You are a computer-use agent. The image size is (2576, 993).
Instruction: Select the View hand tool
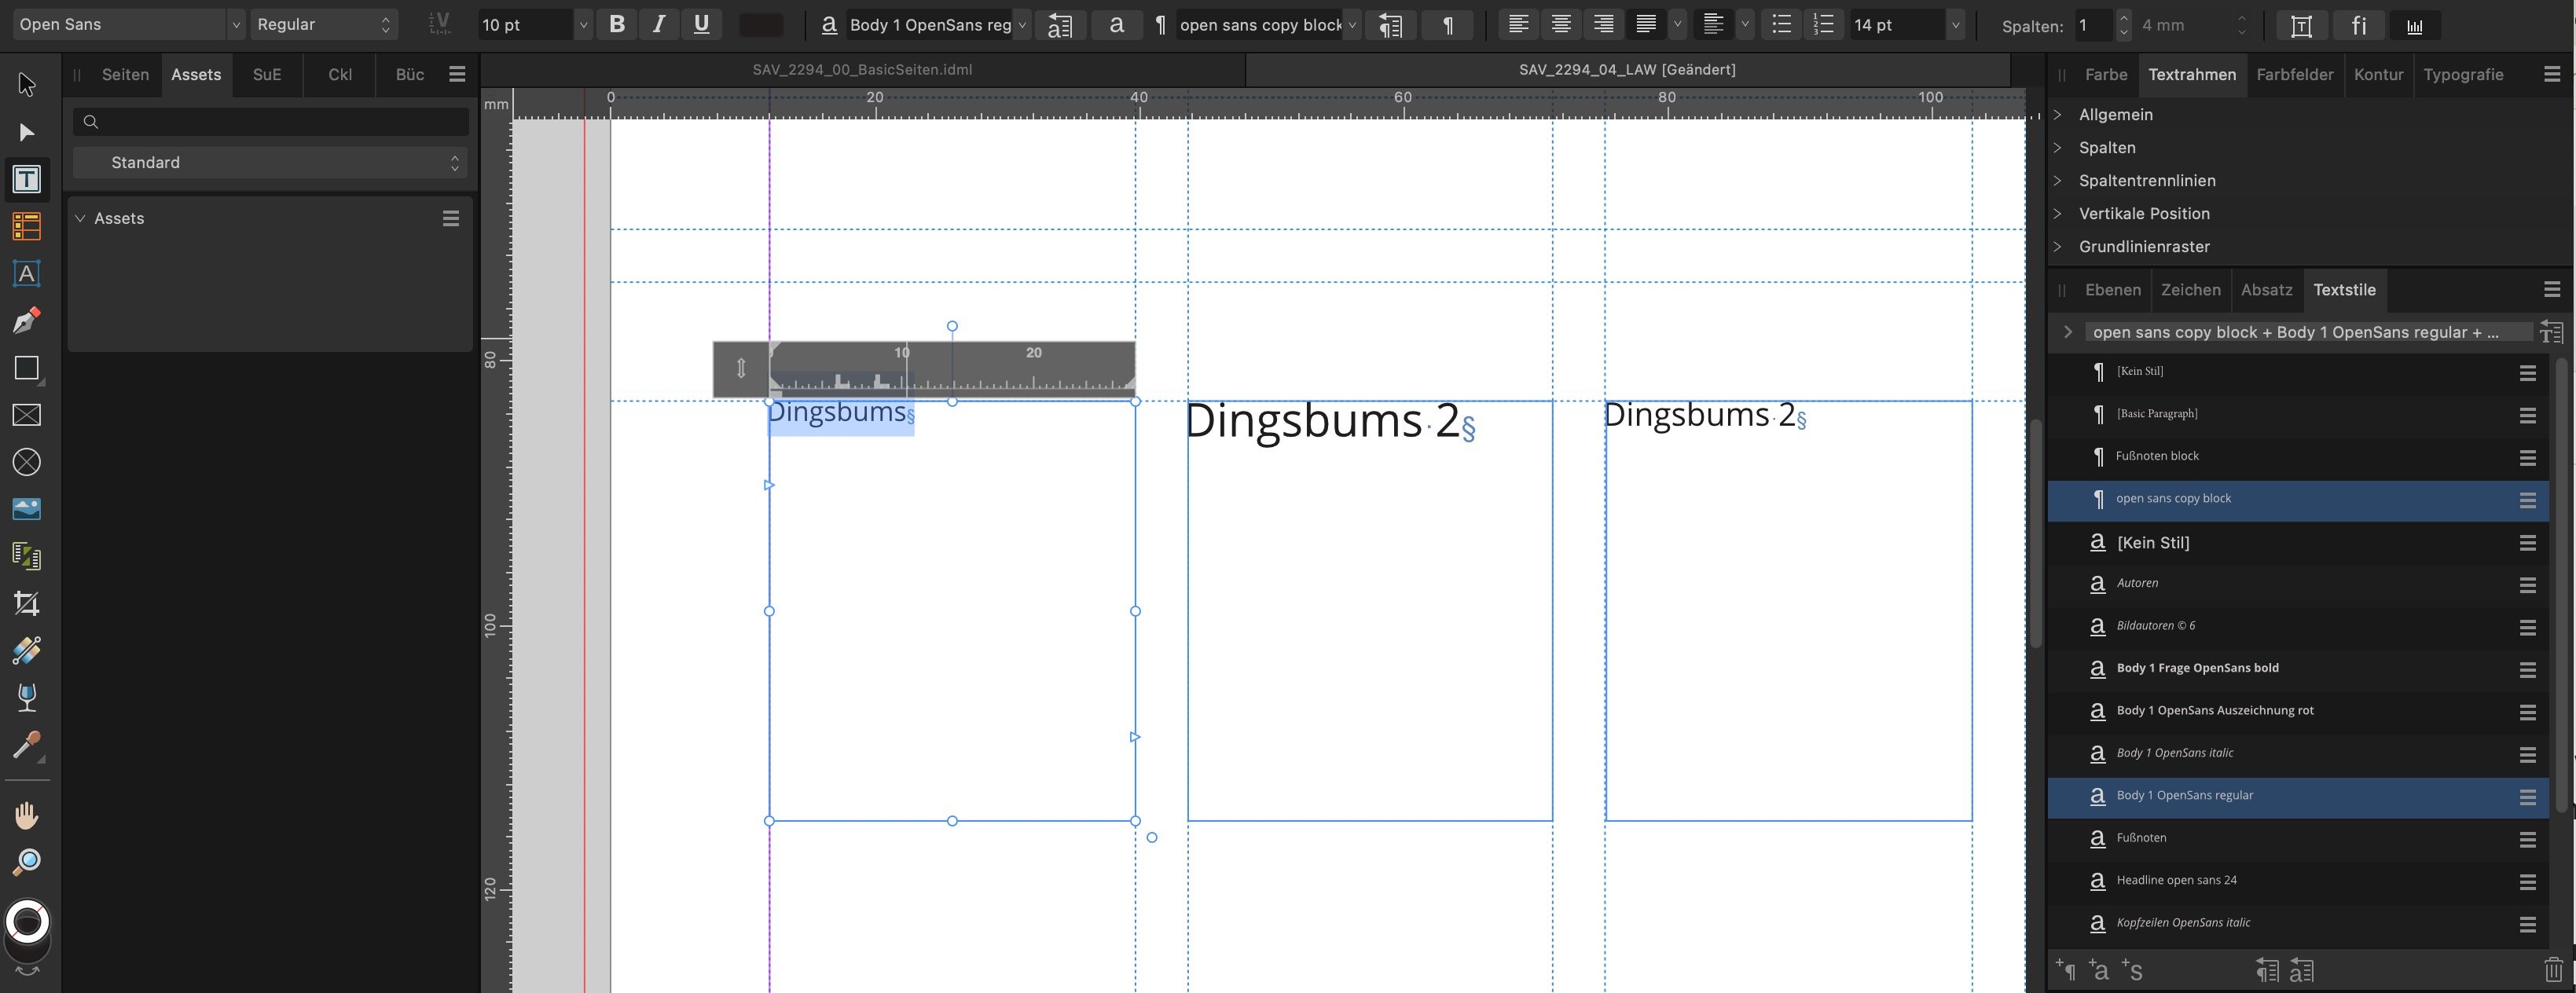27,815
